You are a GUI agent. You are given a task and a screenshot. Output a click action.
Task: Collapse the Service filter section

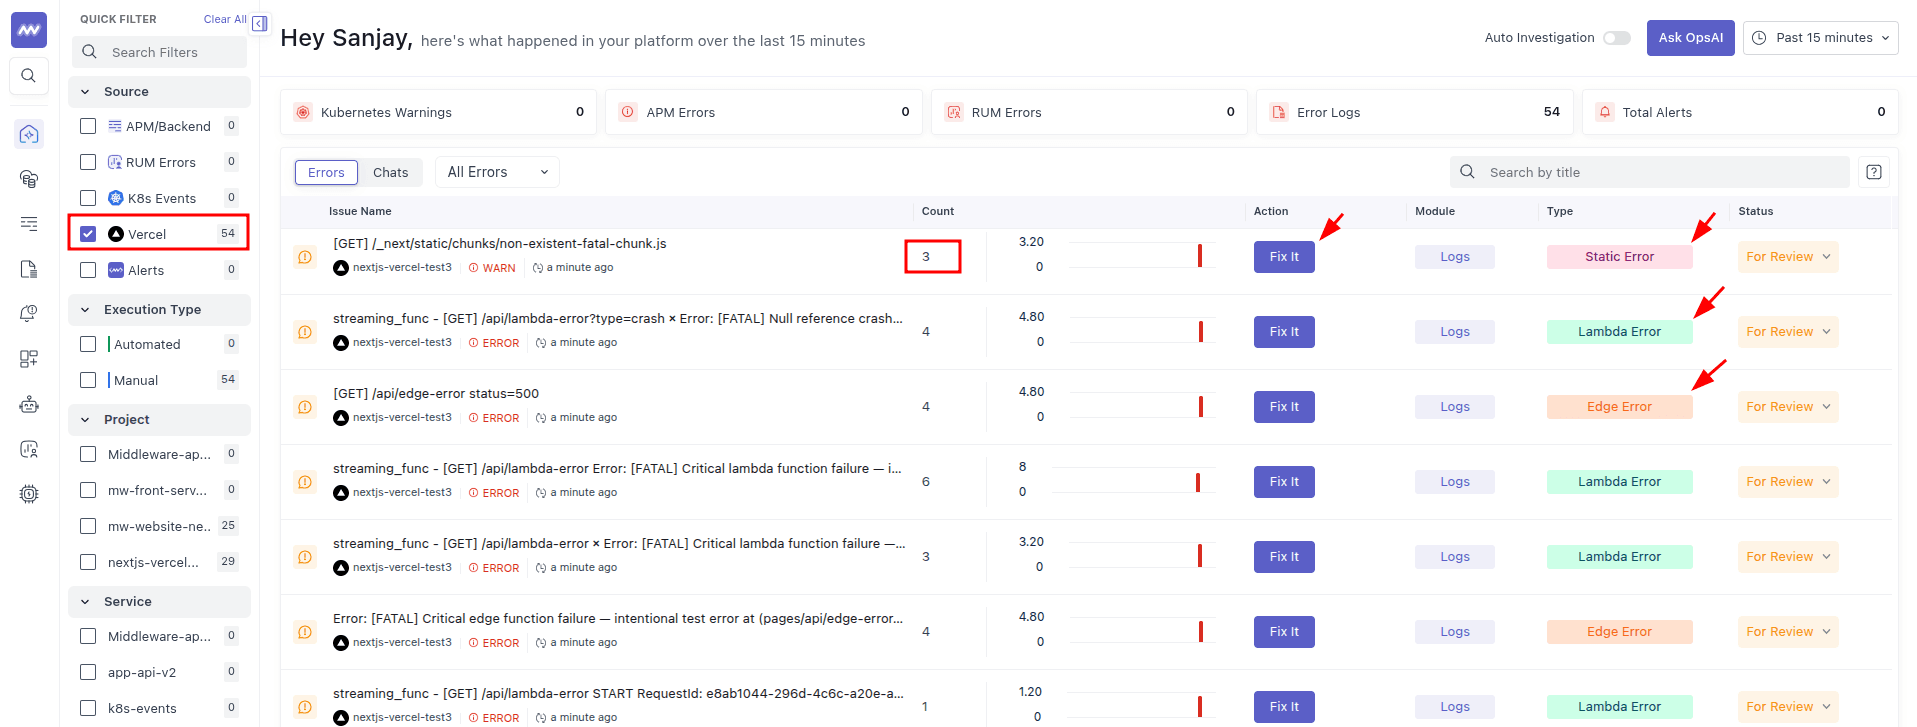point(159,601)
